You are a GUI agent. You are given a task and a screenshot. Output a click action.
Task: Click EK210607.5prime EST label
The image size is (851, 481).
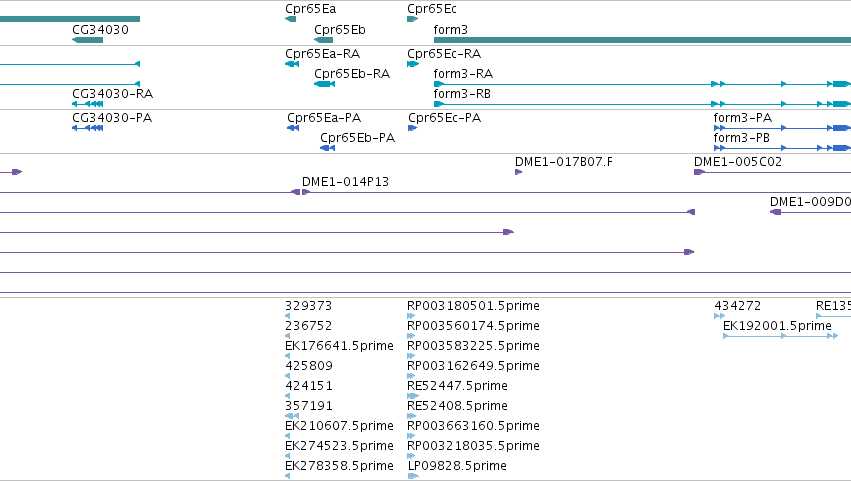click(339, 426)
